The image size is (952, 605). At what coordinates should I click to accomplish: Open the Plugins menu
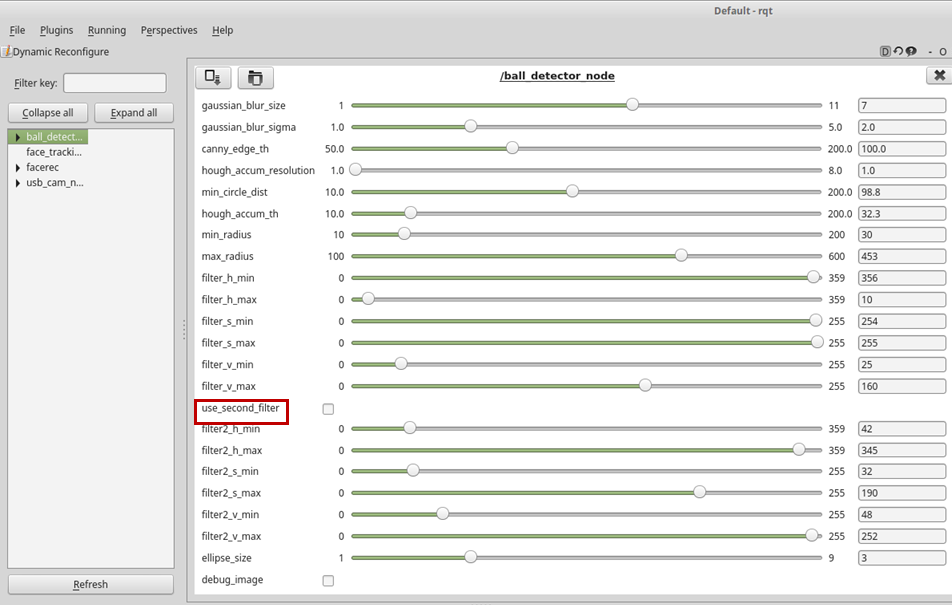[56, 30]
